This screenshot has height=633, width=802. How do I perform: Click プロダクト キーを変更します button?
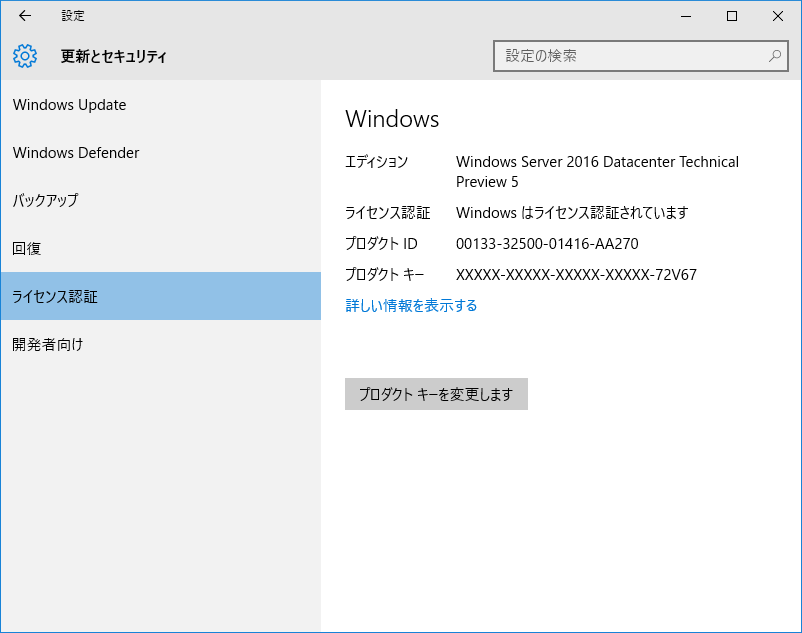pos(436,394)
